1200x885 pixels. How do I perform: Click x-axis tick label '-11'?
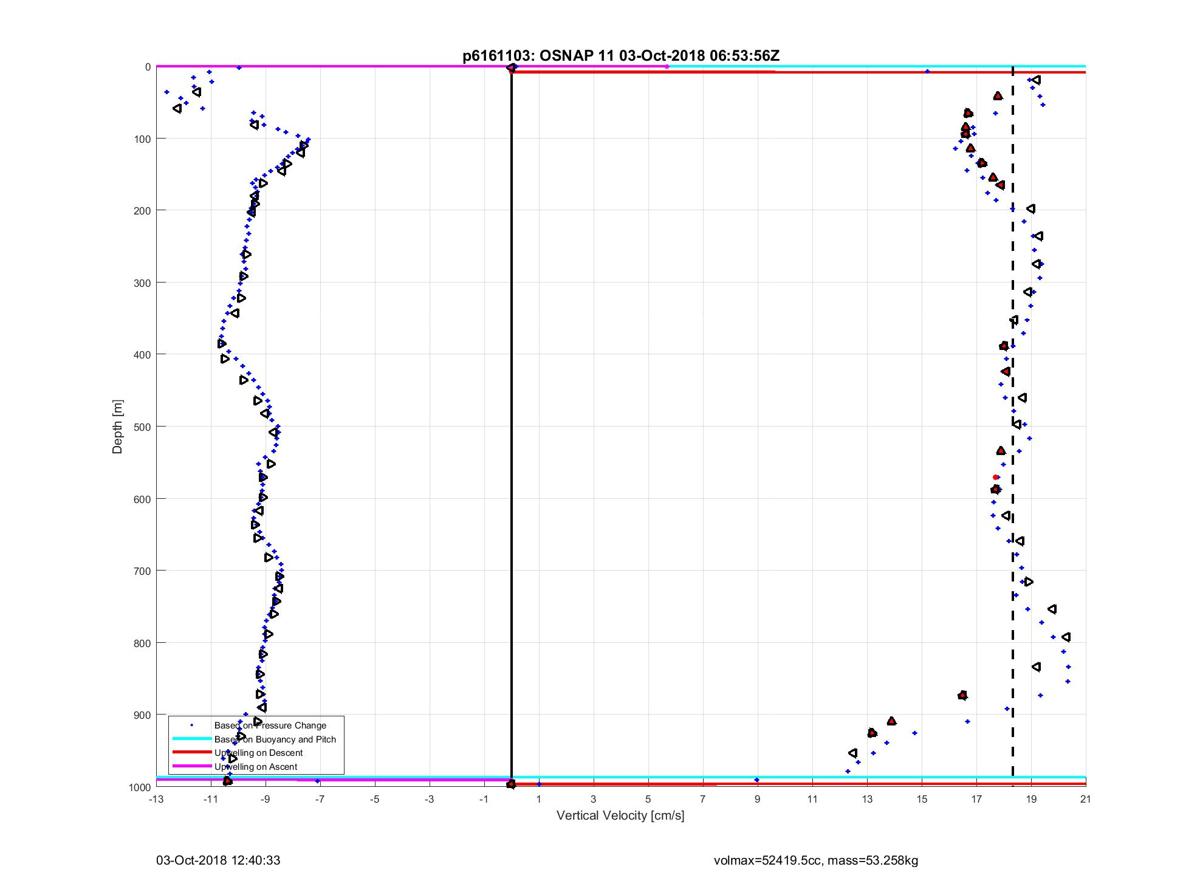click(x=211, y=799)
